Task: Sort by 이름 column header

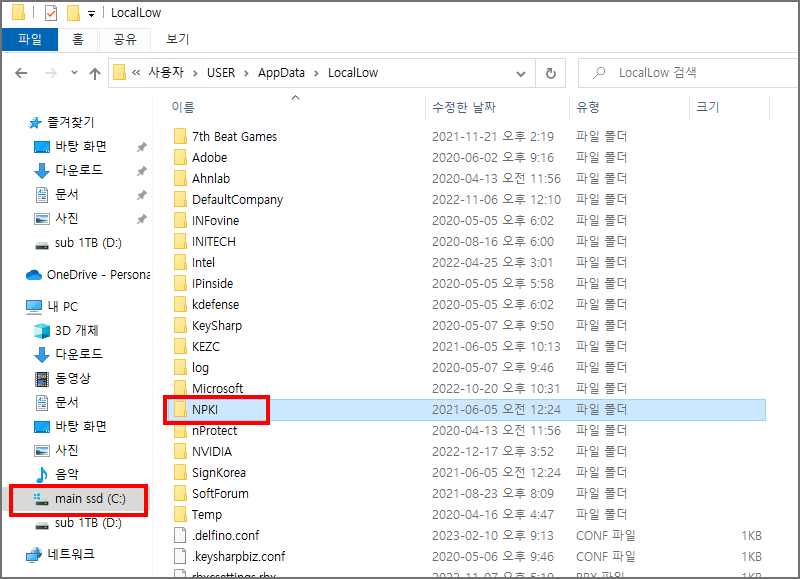Action: click(183, 107)
